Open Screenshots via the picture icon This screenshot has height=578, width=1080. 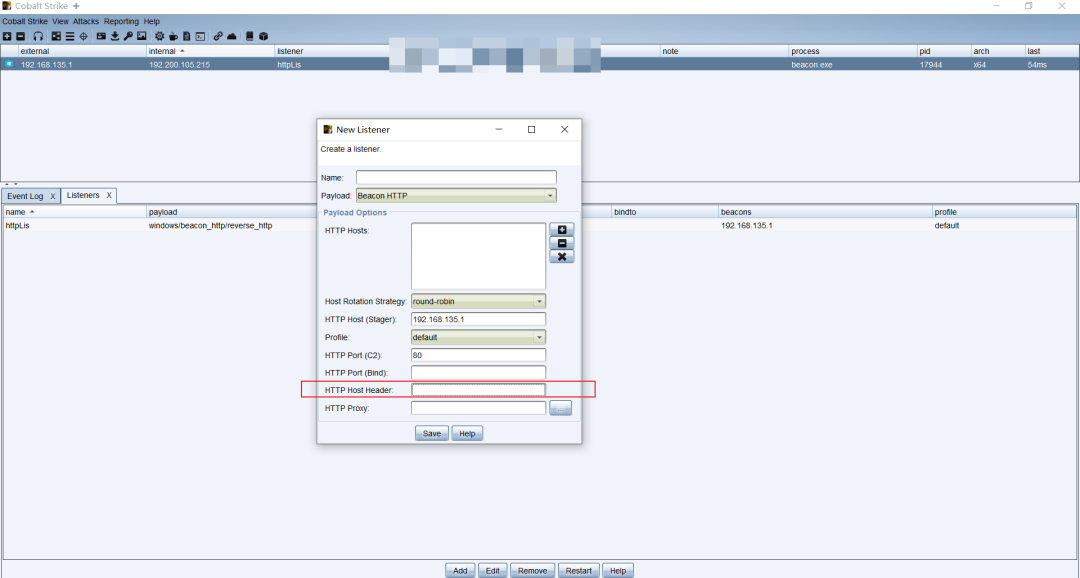tap(142, 37)
